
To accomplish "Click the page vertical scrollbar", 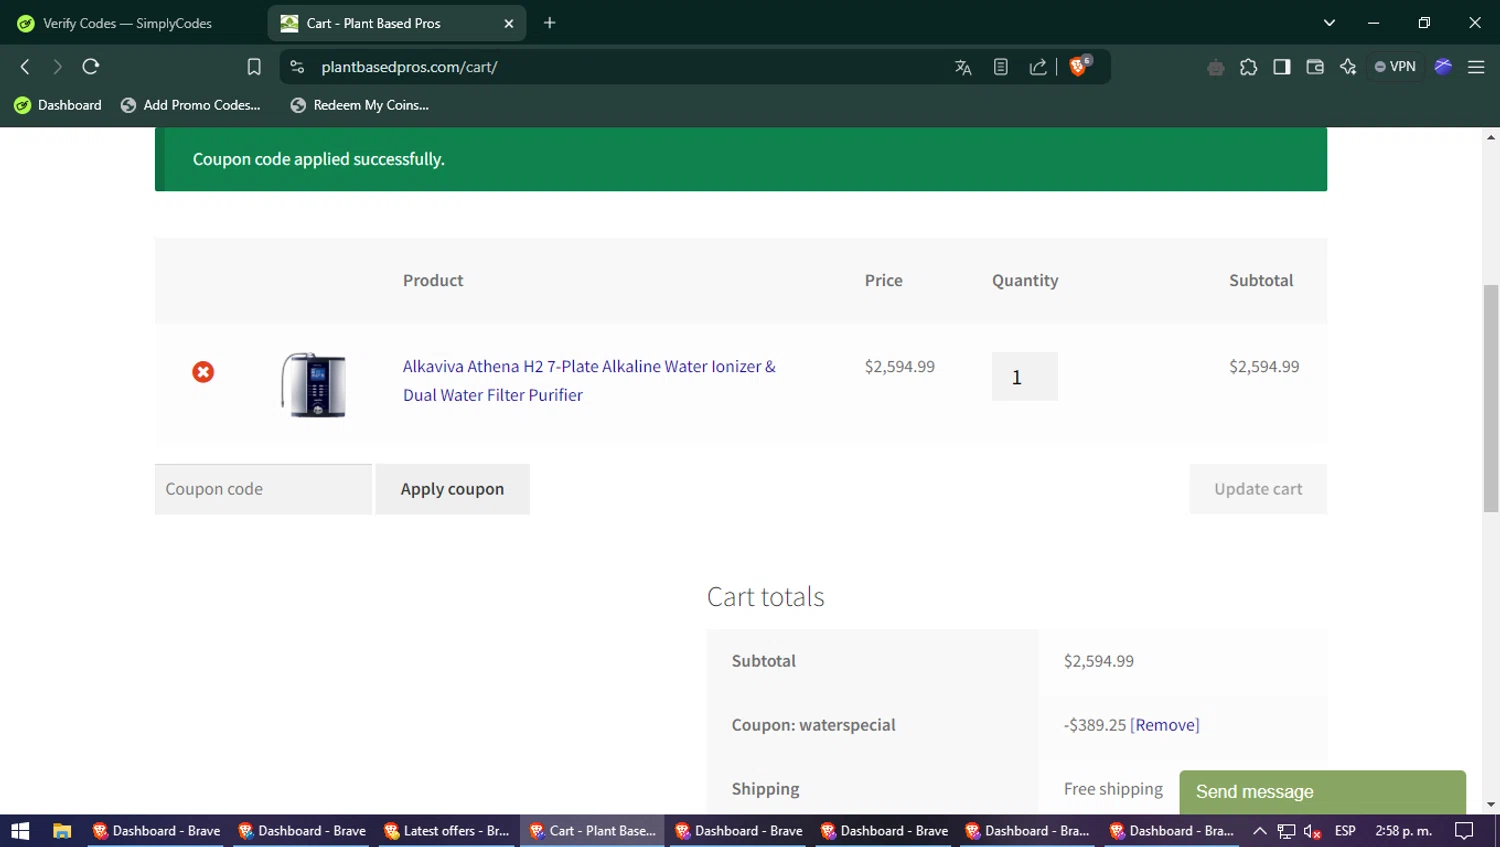I will pos(1491,397).
